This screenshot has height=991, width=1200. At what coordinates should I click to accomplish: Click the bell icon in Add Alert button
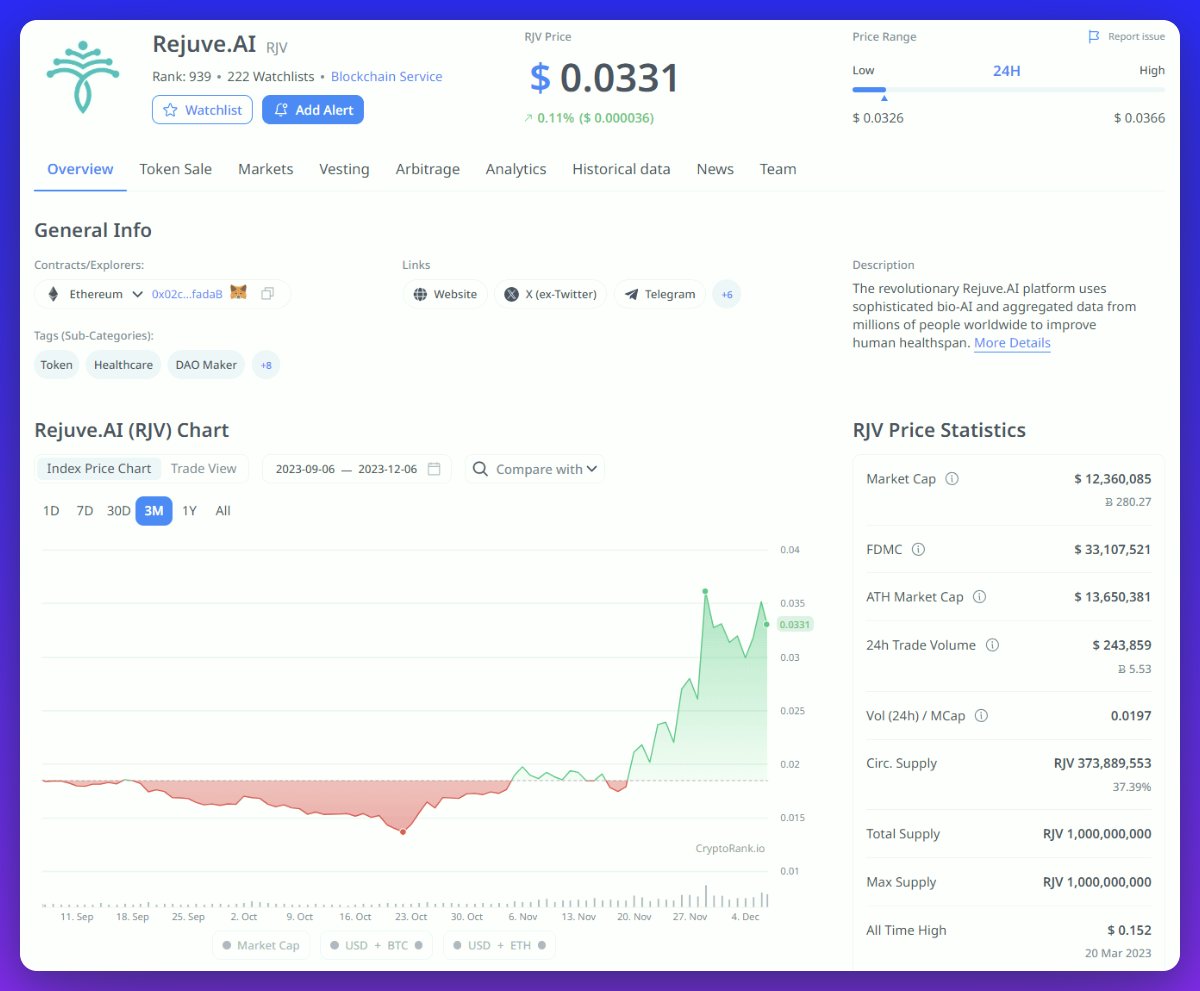pyautogui.click(x=281, y=110)
